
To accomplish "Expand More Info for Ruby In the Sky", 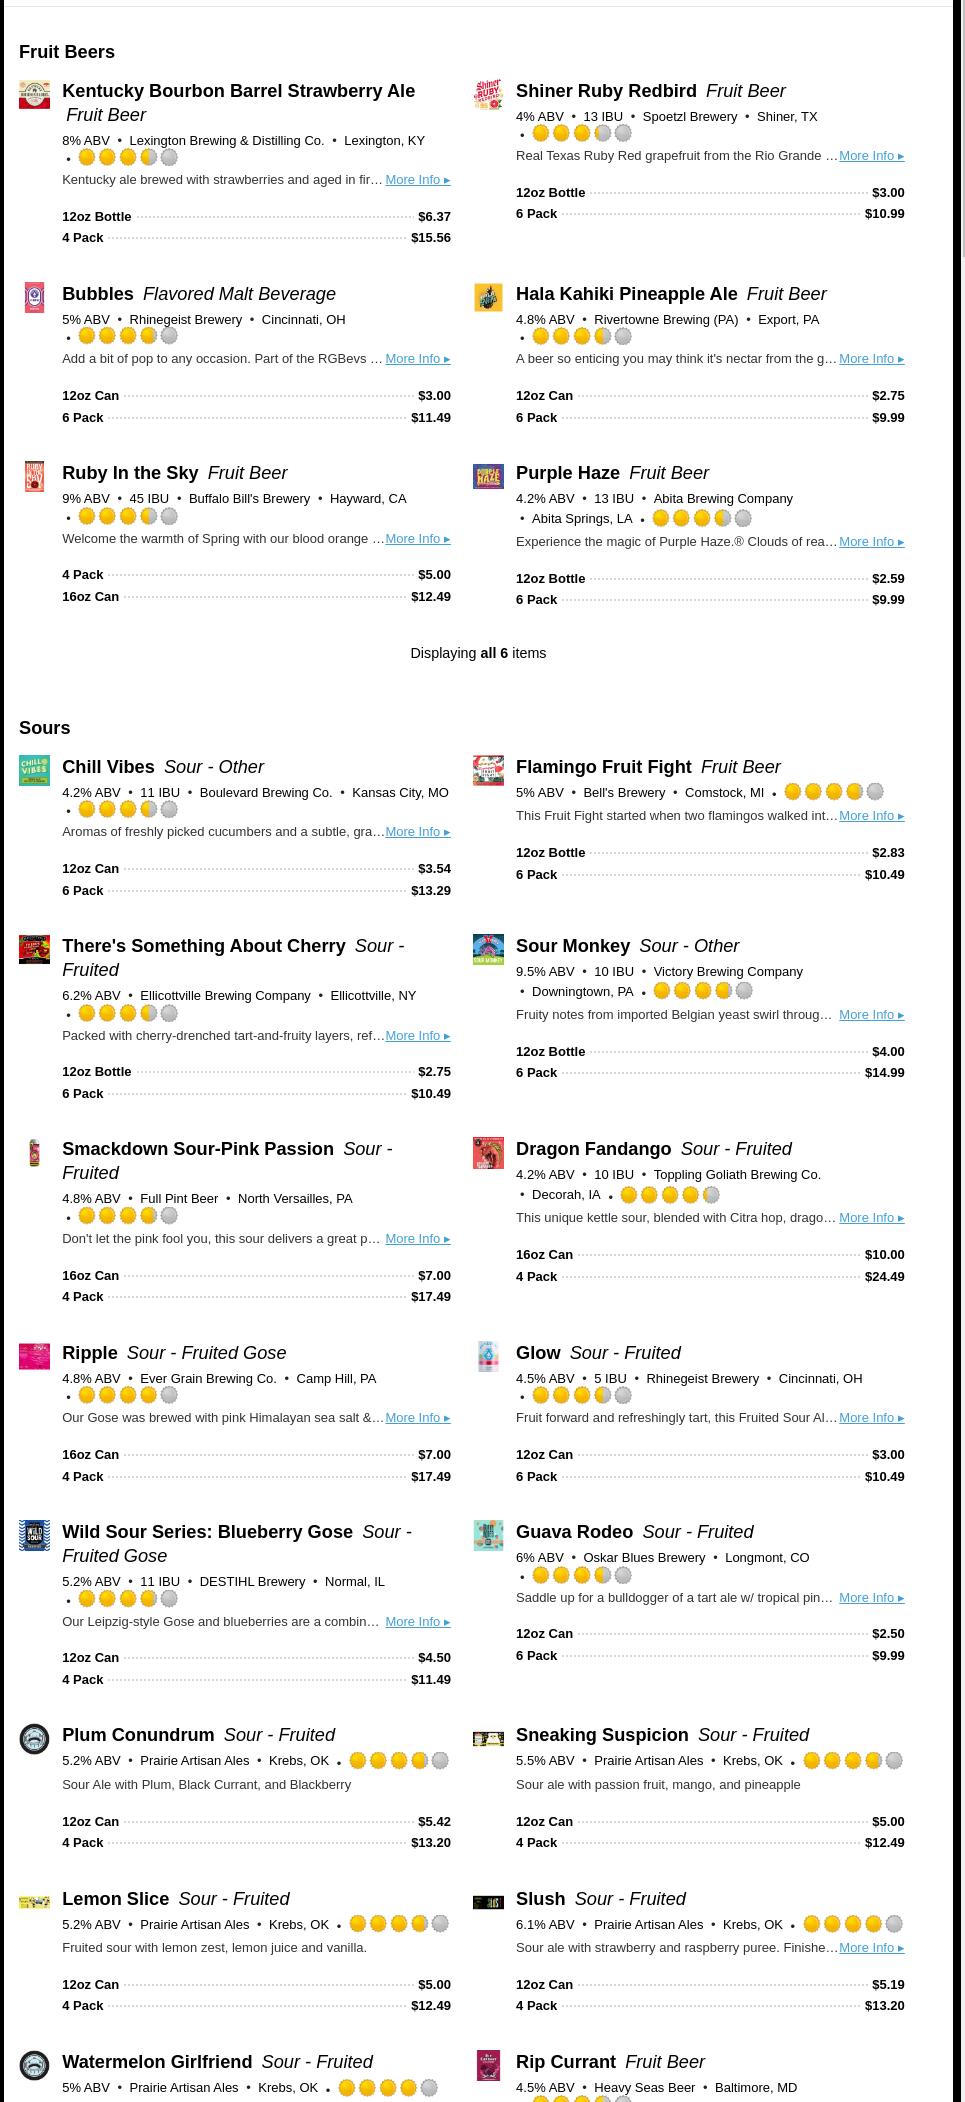I will pyautogui.click(x=417, y=539).
